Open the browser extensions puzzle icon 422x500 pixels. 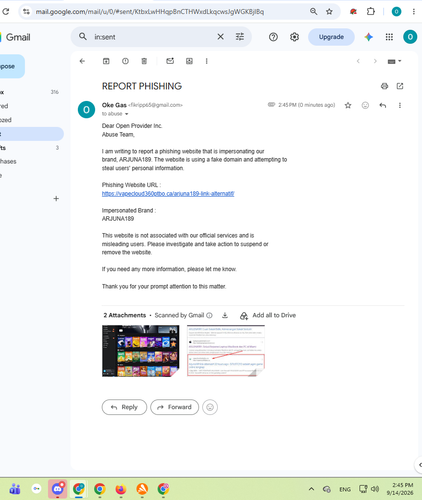(x=370, y=12)
